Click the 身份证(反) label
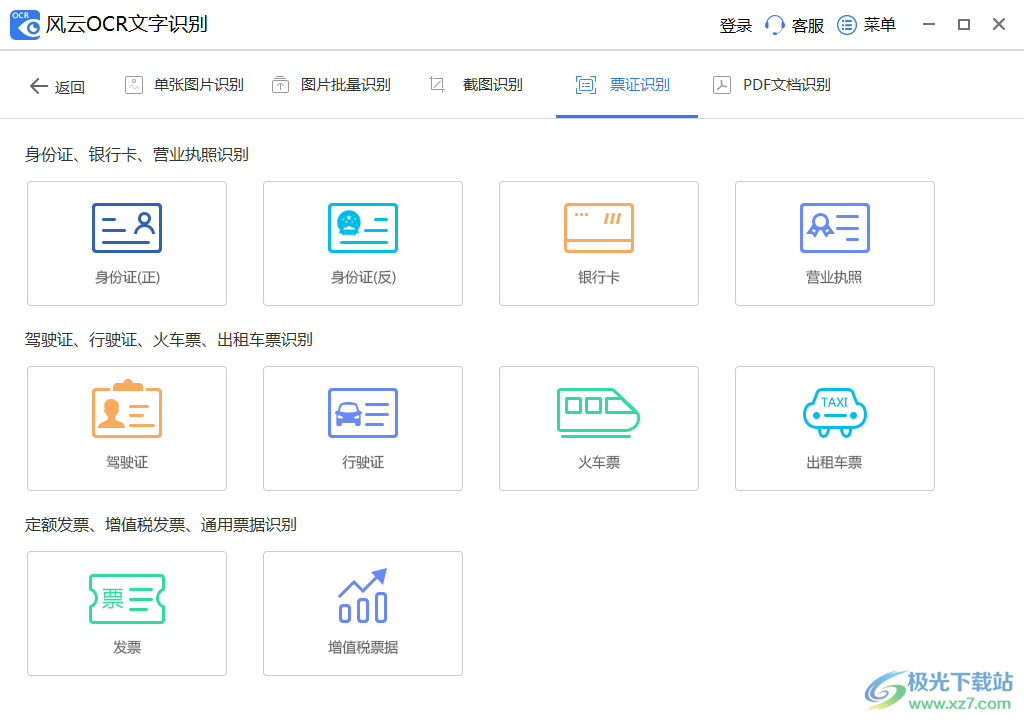Viewport: 1024px width, 720px height. (x=363, y=277)
